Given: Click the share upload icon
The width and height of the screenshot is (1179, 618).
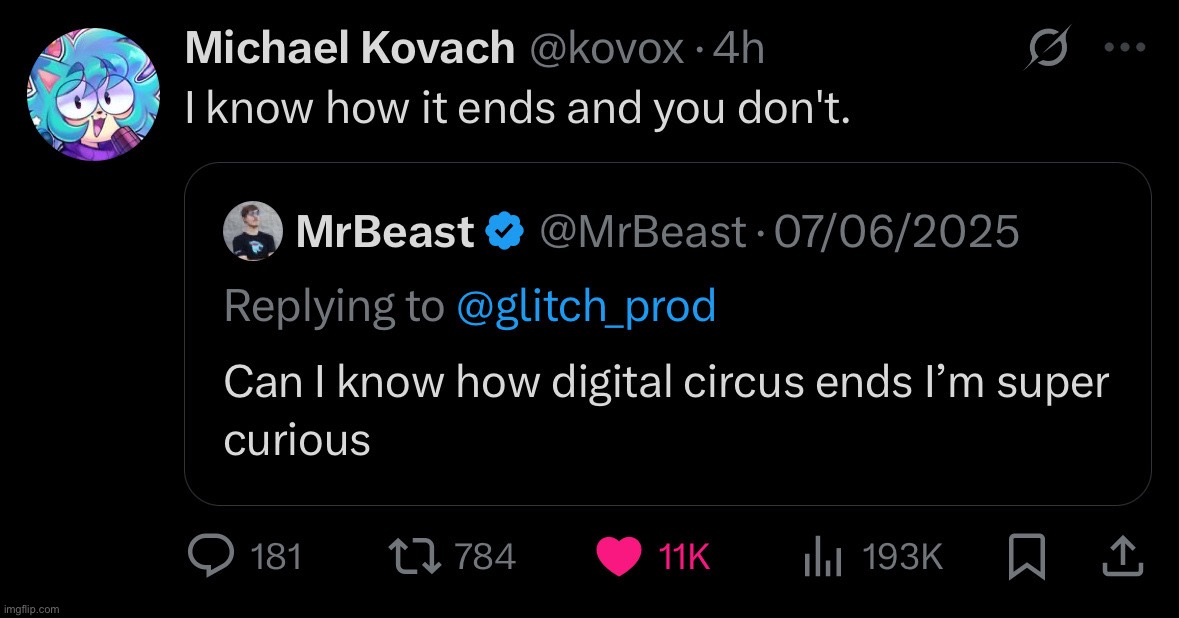Looking at the screenshot, I should (1120, 557).
